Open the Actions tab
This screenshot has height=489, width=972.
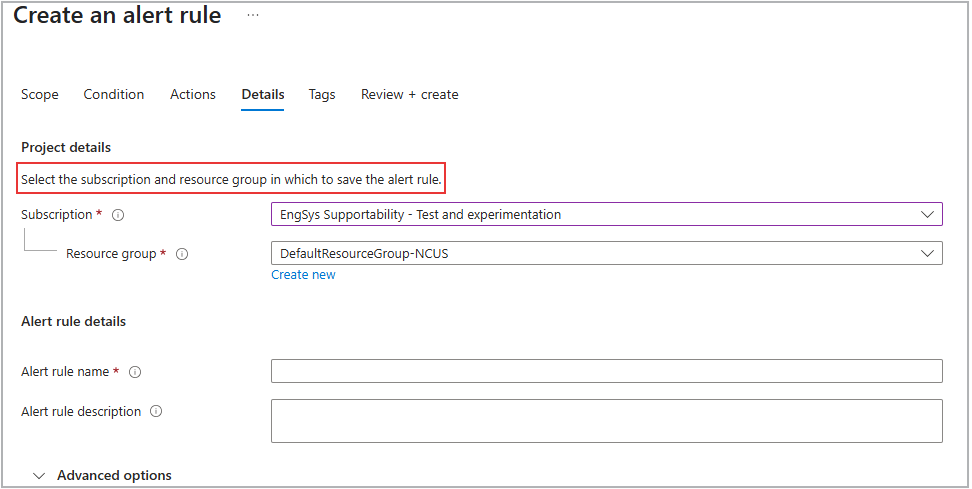point(193,94)
